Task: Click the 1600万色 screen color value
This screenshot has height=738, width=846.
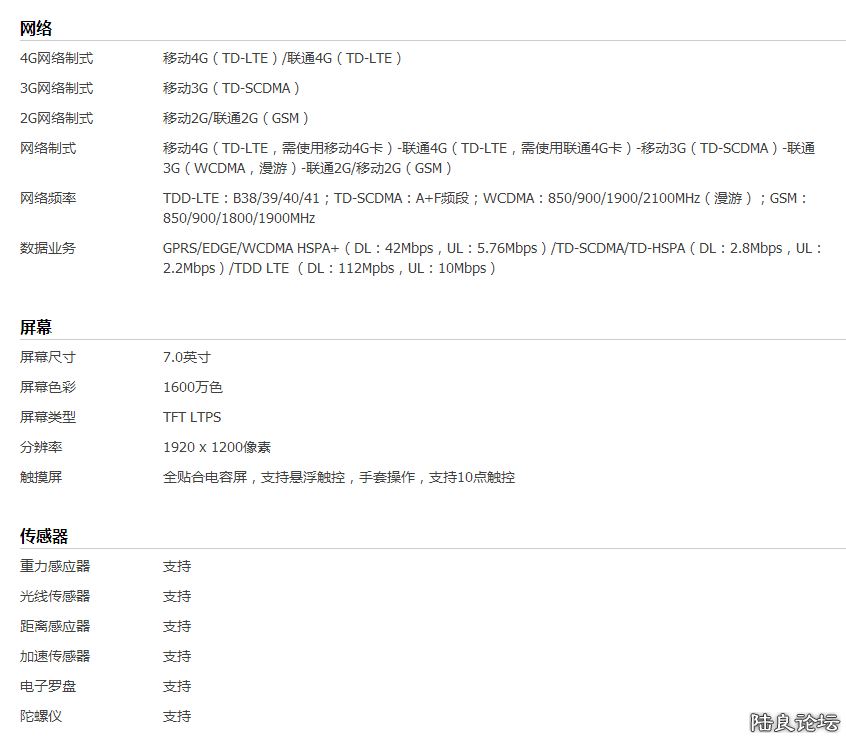Action: (193, 387)
